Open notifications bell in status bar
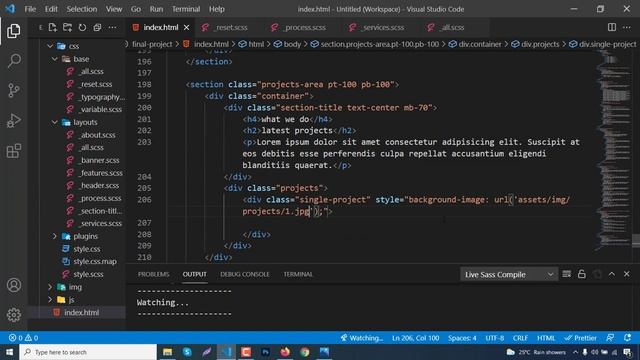This screenshot has height=360, width=640. 627,338
